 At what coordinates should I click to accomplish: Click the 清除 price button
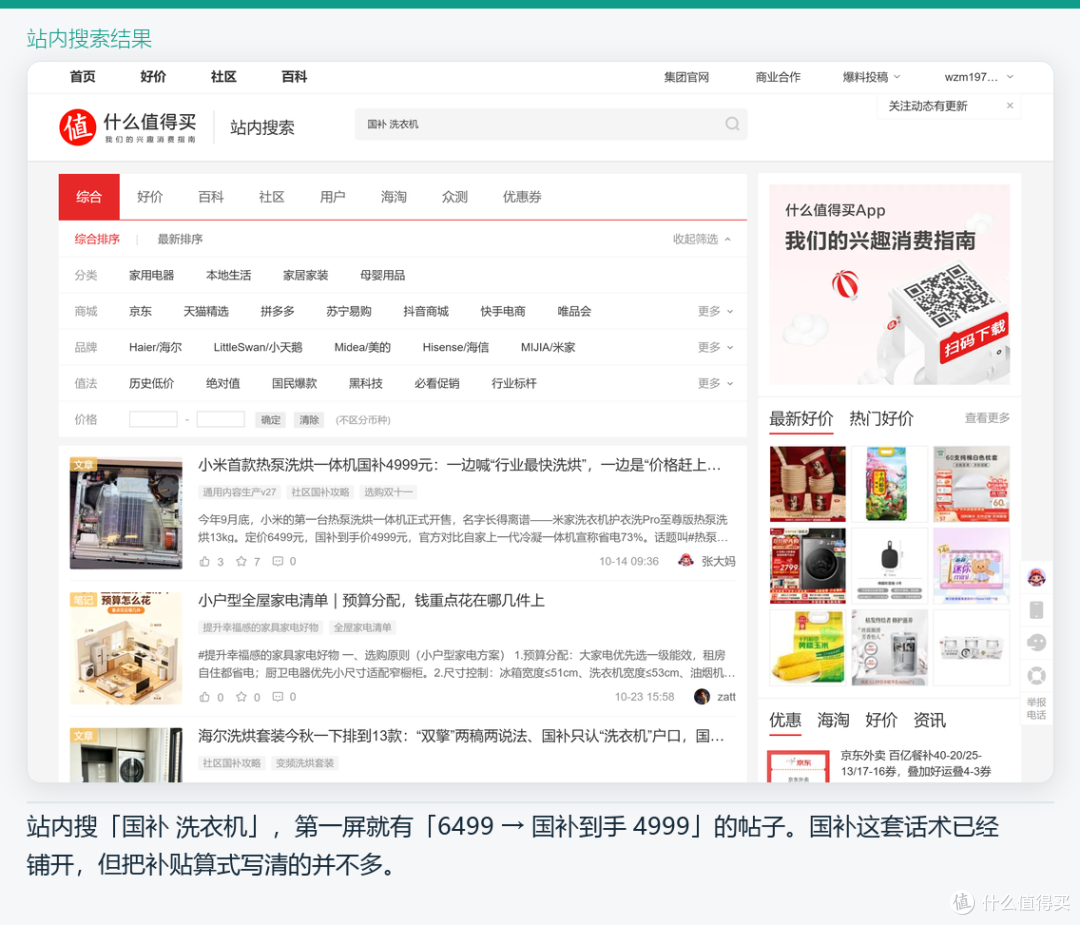click(x=309, y=419)
